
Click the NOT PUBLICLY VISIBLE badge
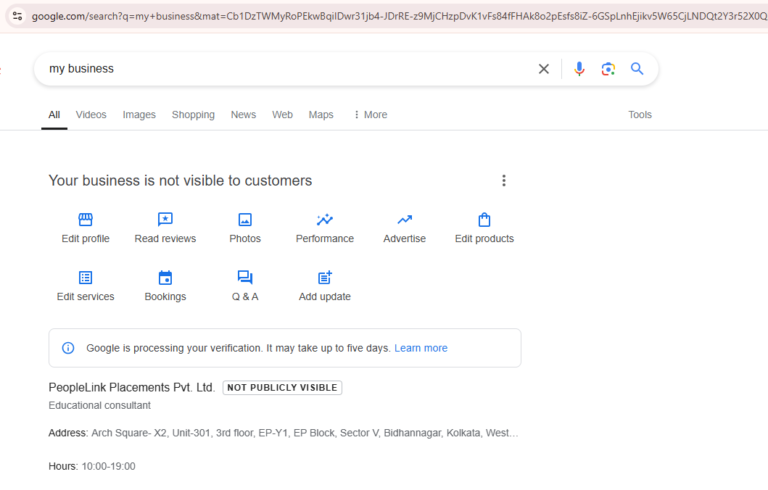click(282, 388)
